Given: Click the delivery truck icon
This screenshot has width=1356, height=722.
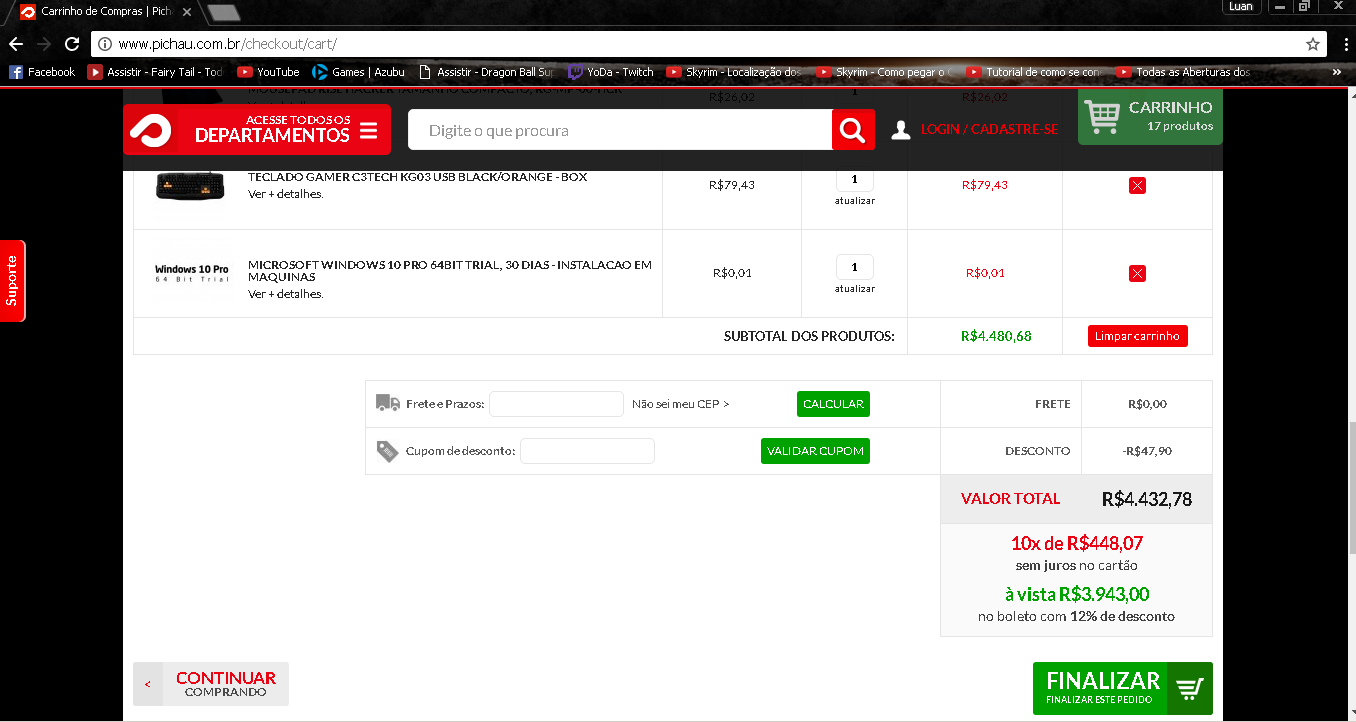Looking at the screenshot, I should click(388, 403).
